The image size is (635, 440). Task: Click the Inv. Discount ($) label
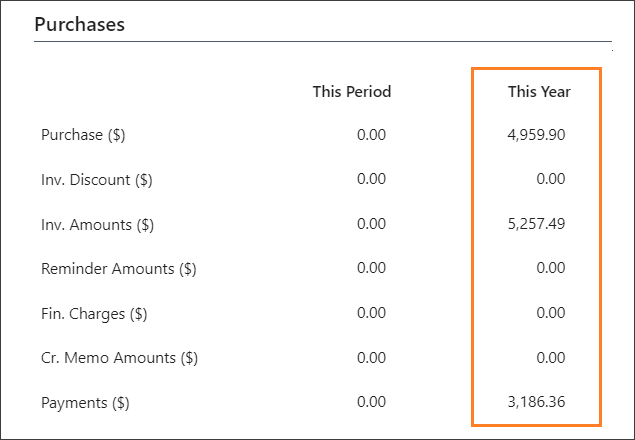coord(96,179)
